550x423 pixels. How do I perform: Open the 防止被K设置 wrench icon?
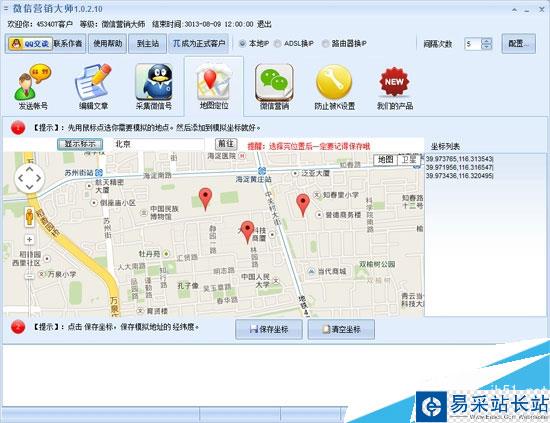tap(334, 87)
